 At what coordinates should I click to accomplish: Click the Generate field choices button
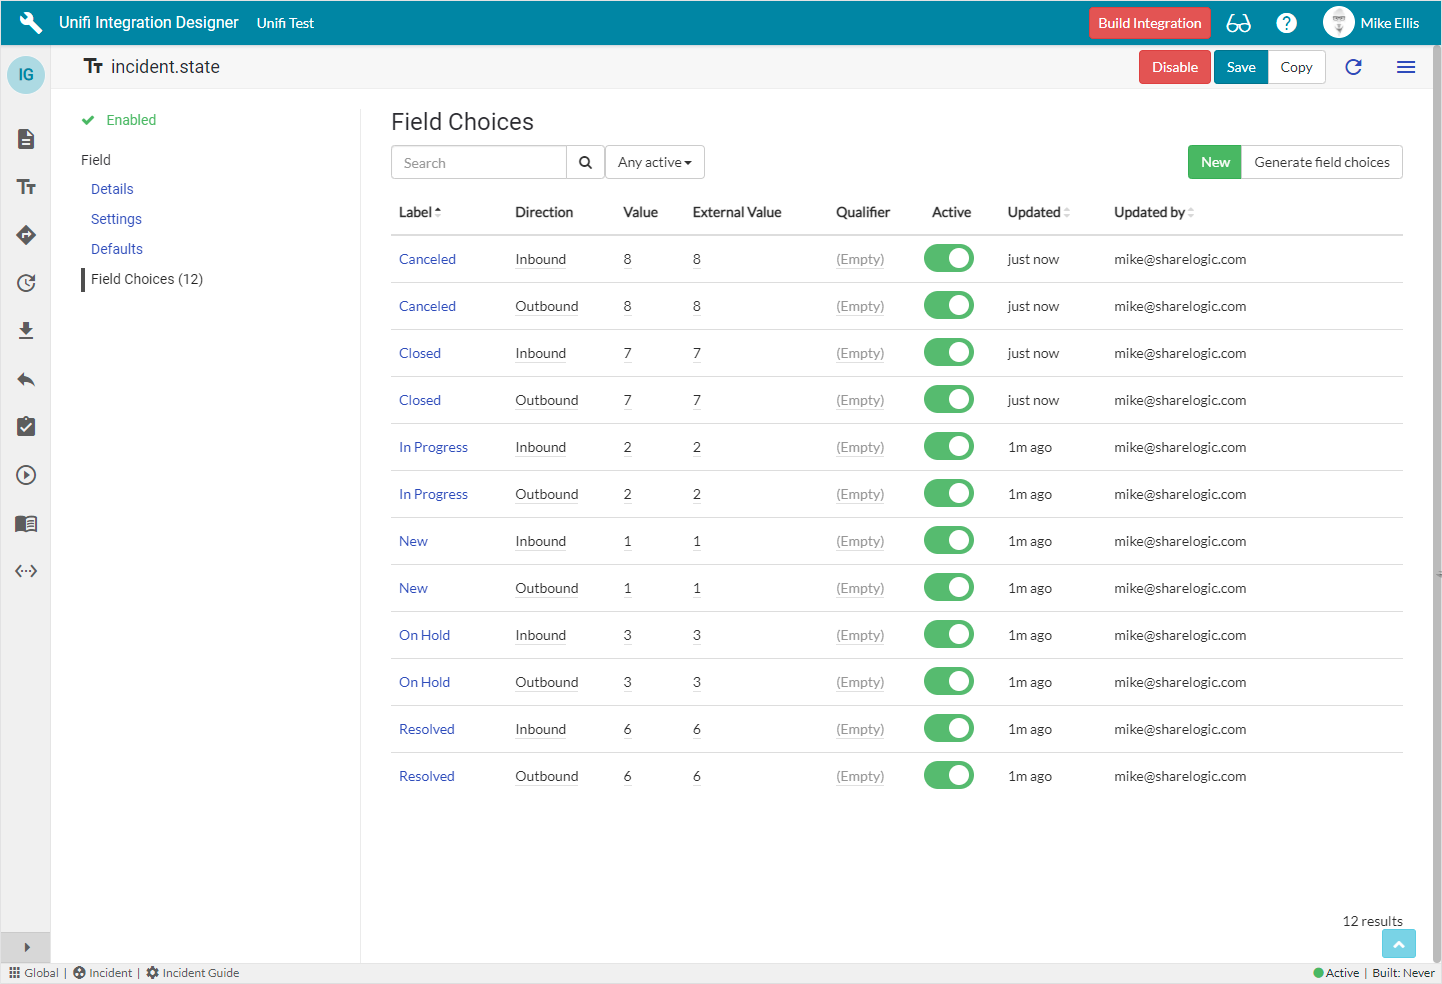(1321, 162)
